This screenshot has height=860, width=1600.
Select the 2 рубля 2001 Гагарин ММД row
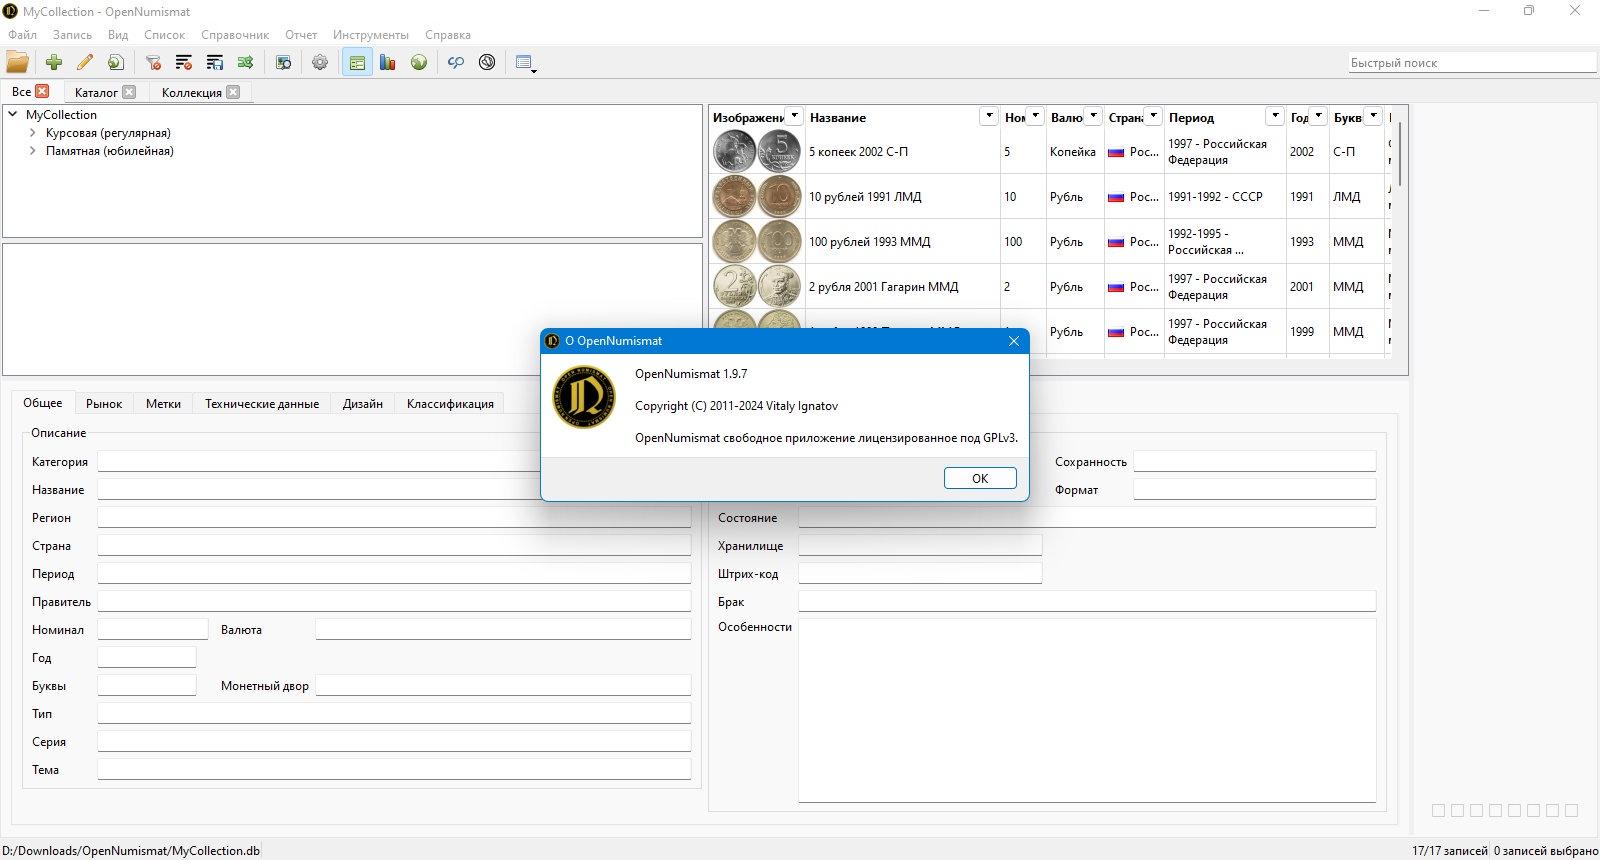1049,286
